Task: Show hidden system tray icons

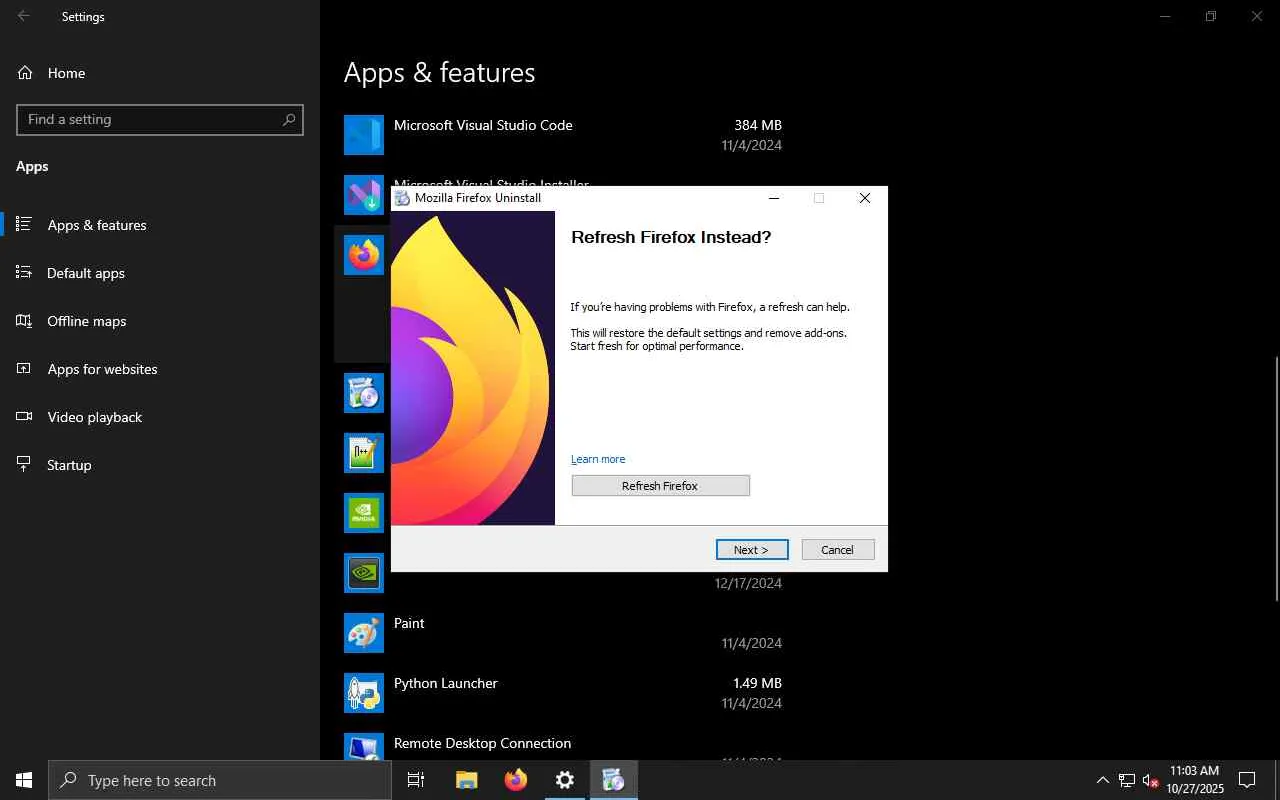Action: (1103, 780)
